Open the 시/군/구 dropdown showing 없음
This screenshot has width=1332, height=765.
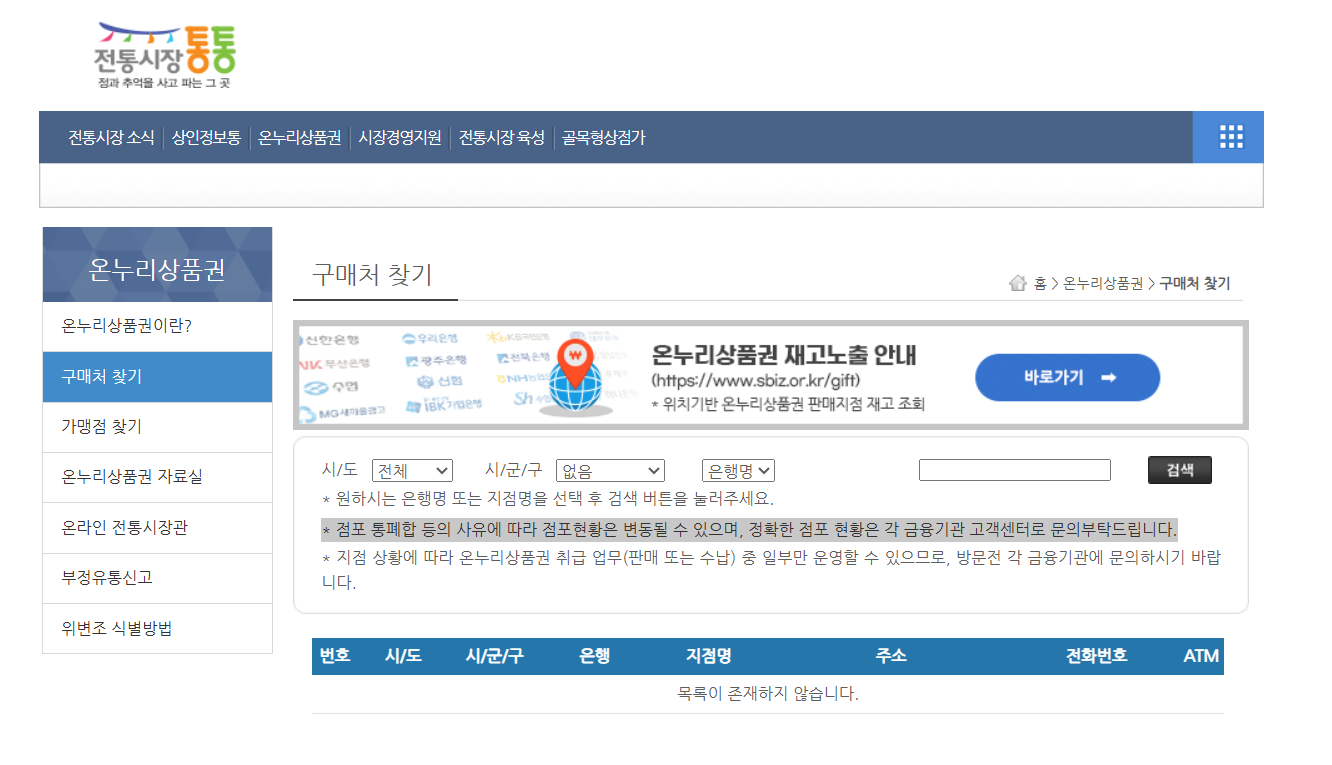click(x=610, y=470)
